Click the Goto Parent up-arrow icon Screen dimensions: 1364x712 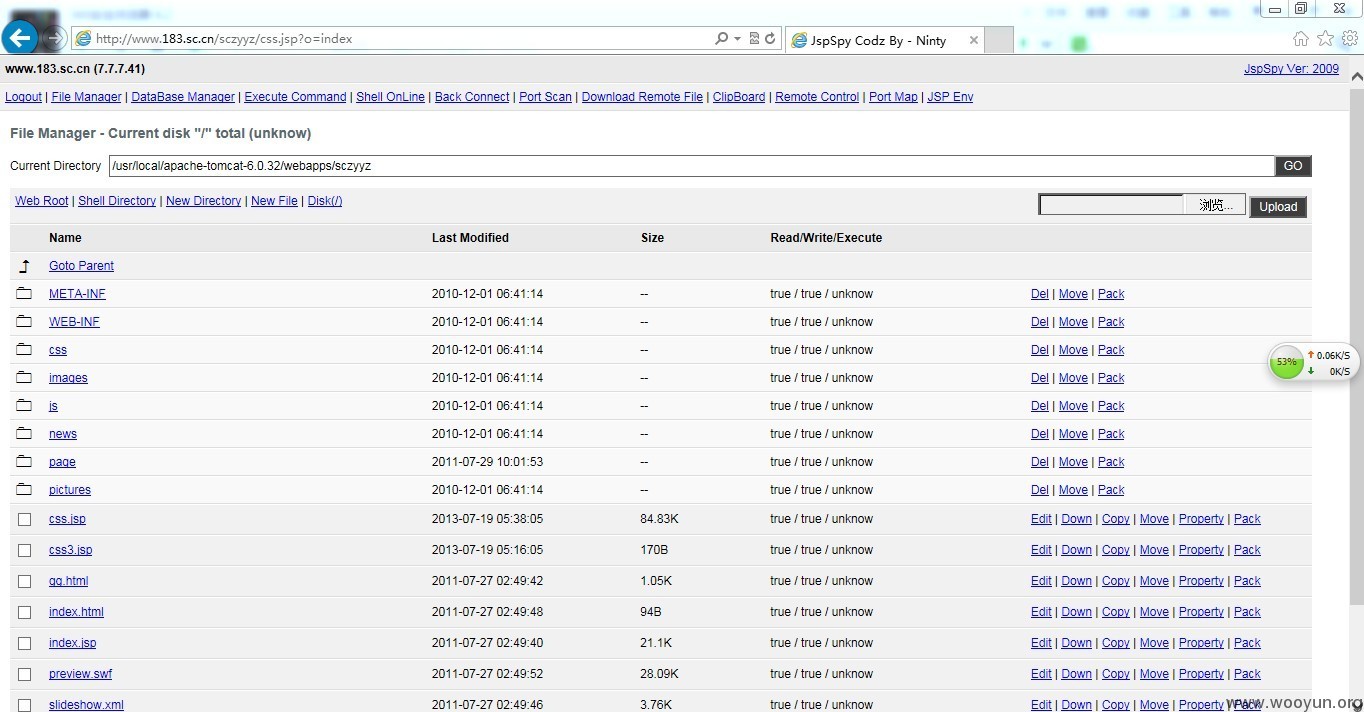[25, 266]
